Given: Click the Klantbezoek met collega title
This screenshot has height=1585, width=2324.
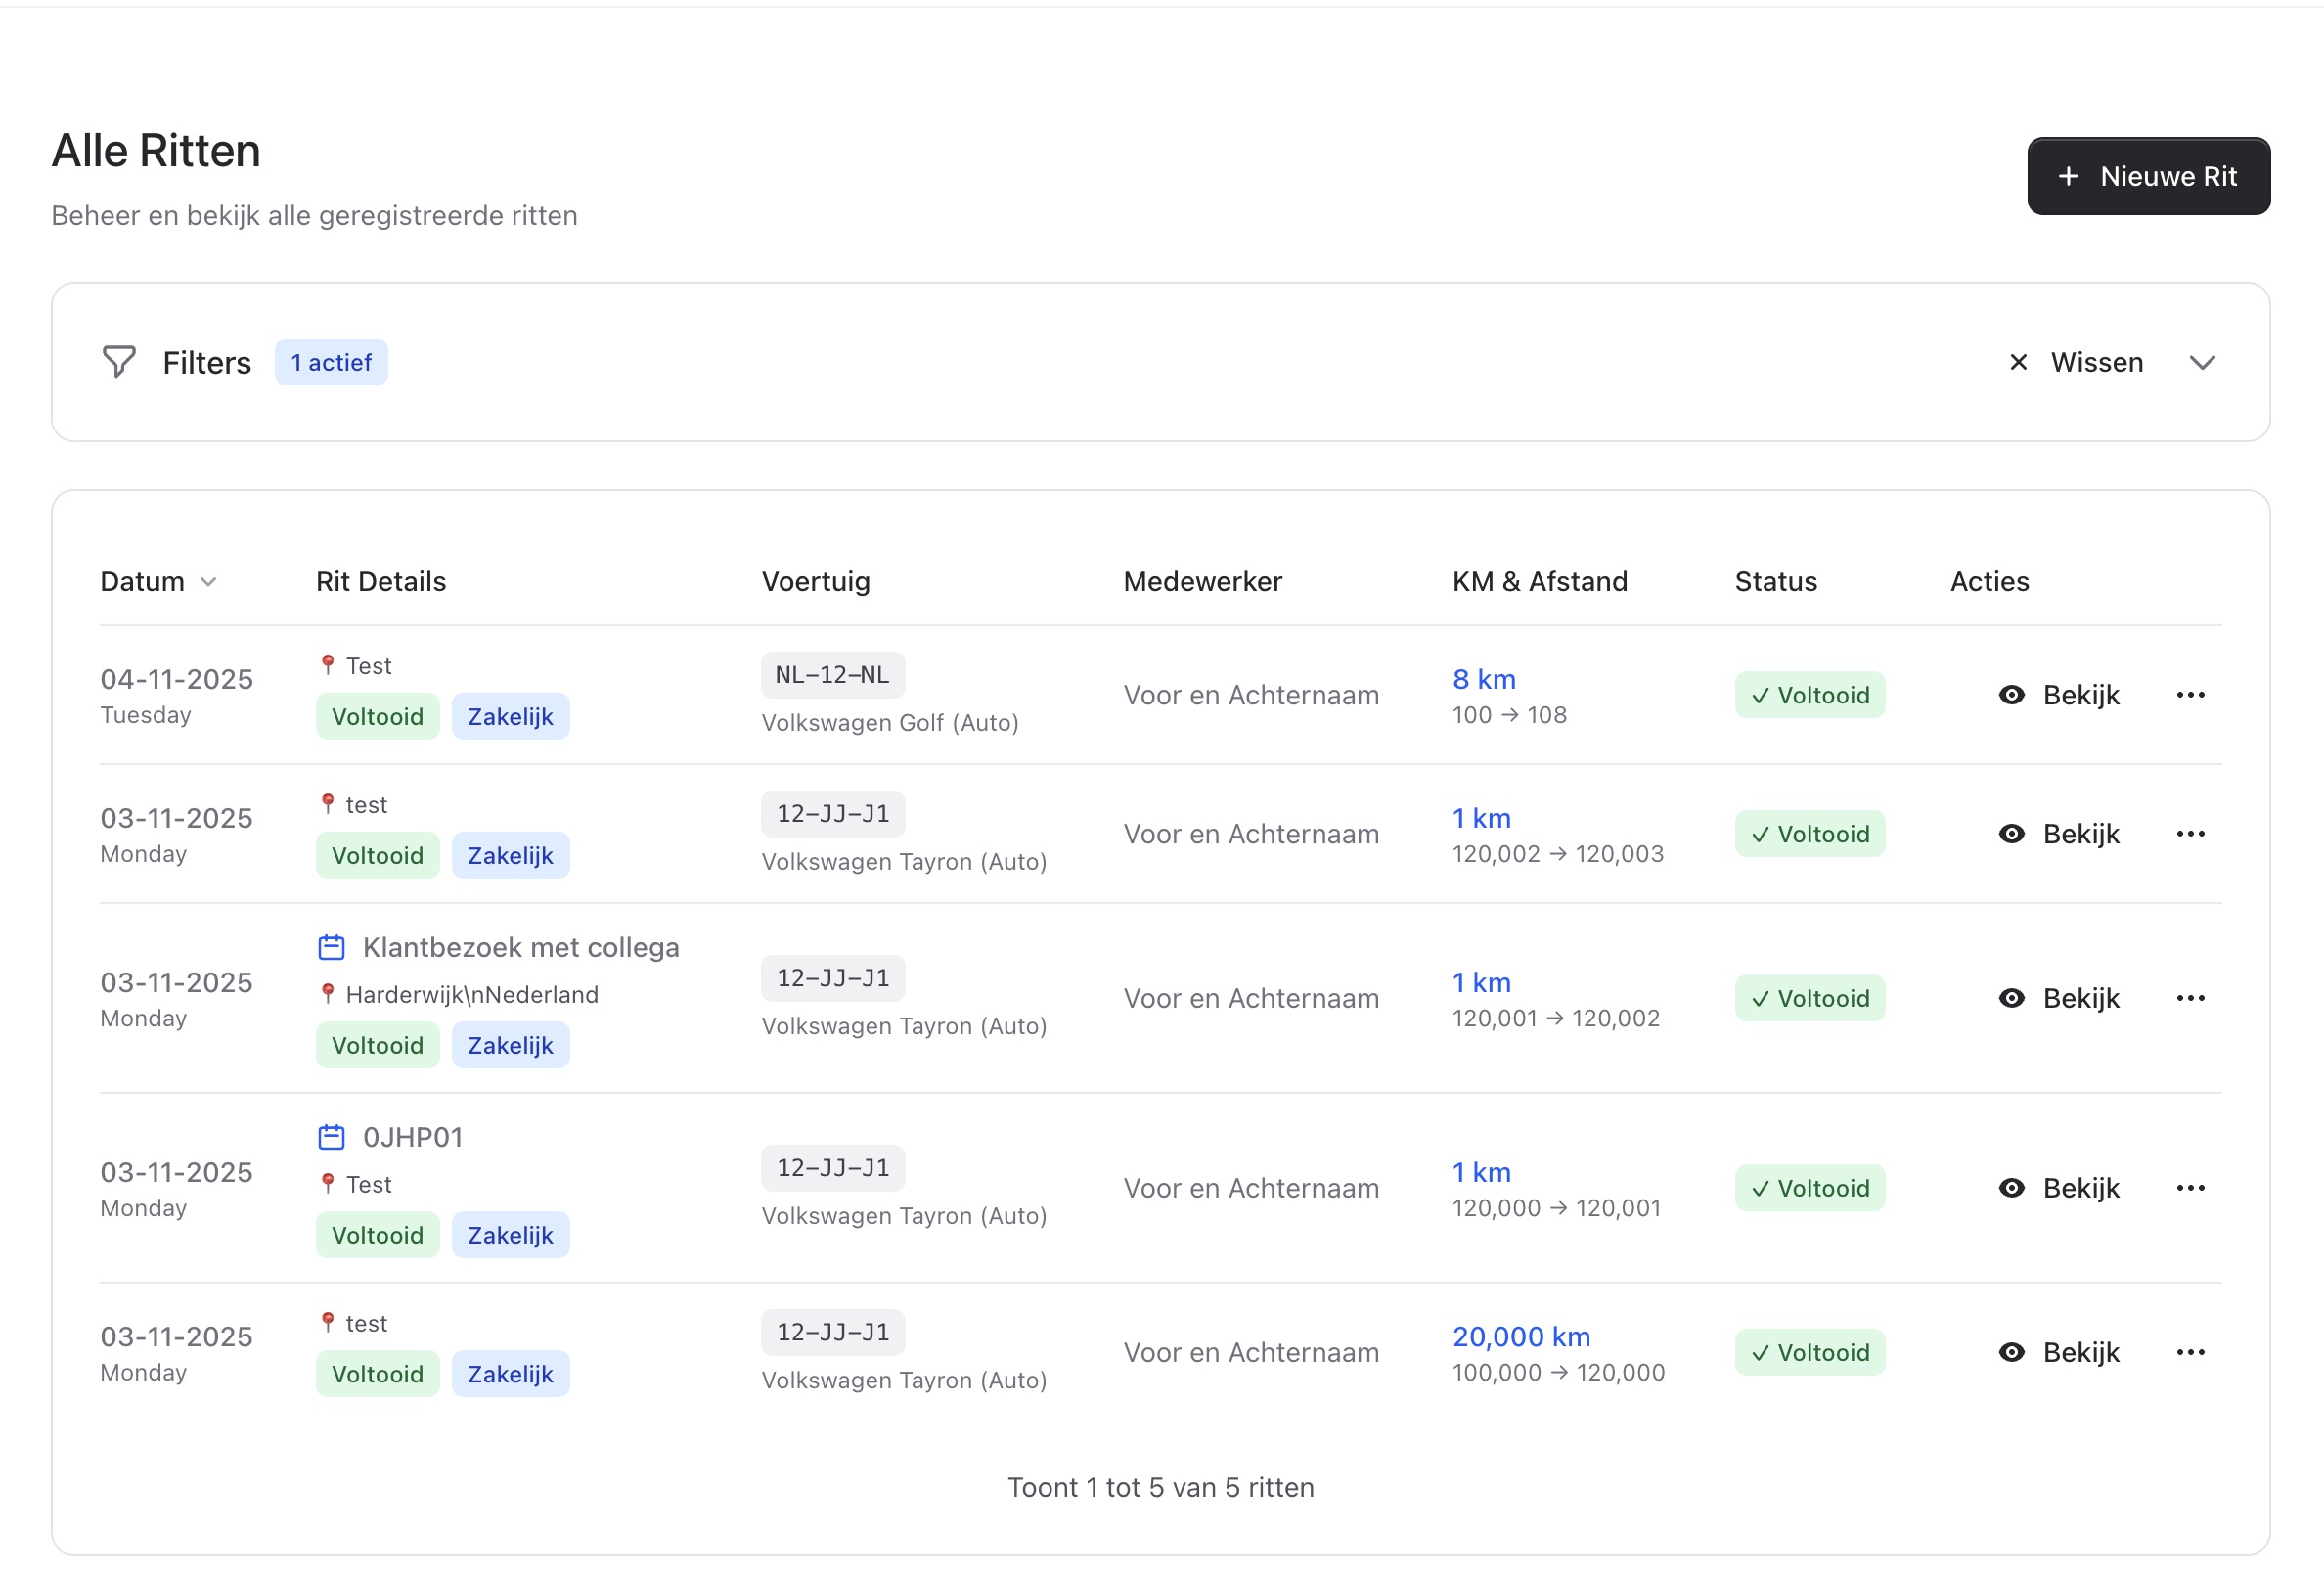Looking at the screenshot, I should (x=520, y=947).
